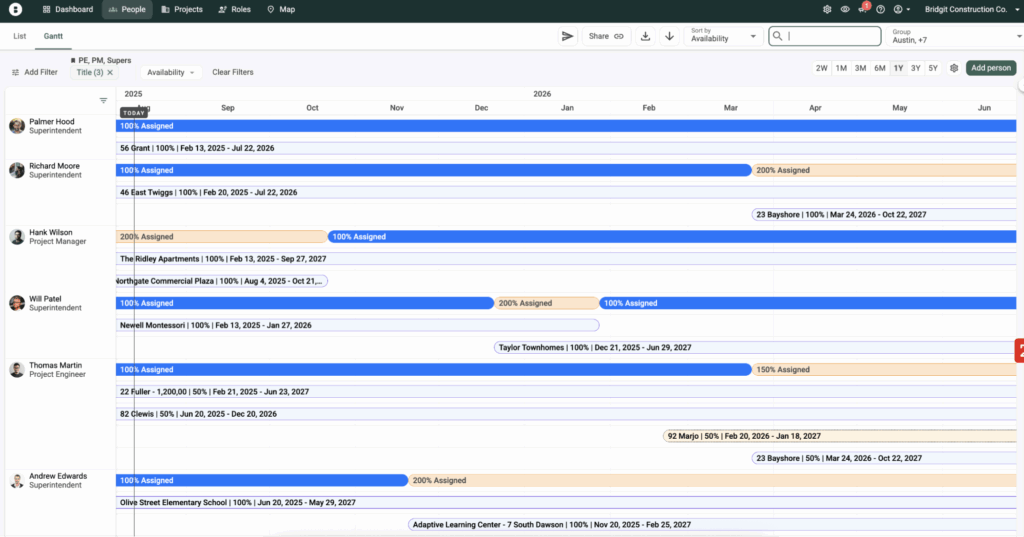Click Palmer Hood's 100% Assigned bar

(566, 126)
